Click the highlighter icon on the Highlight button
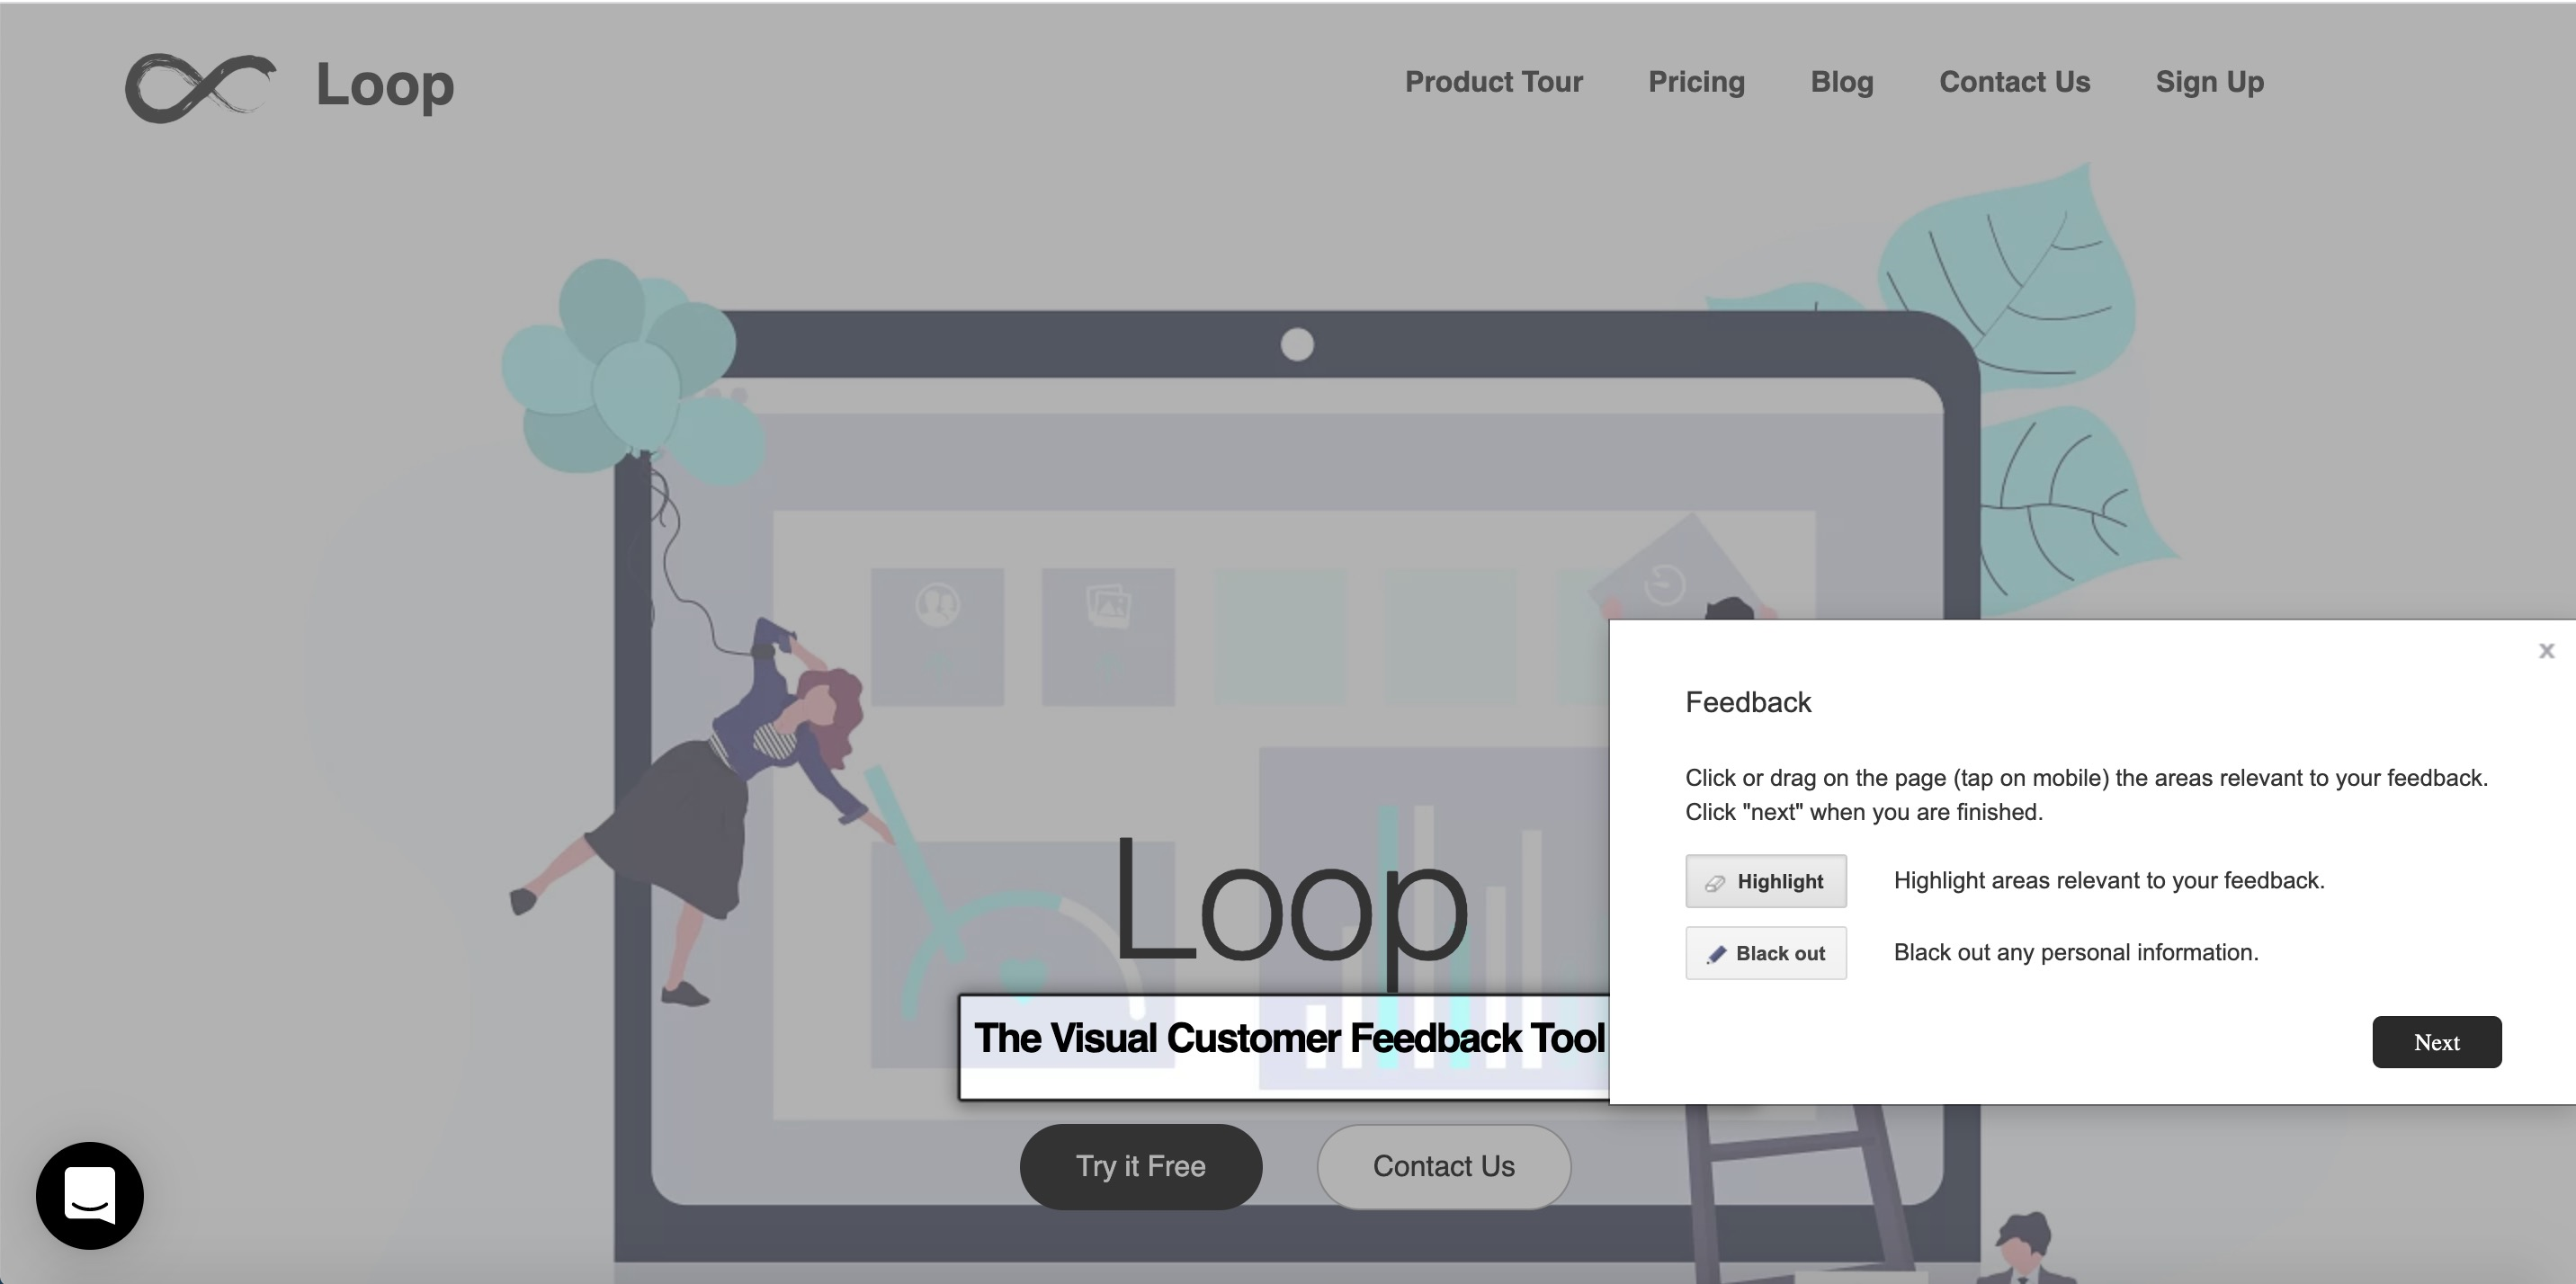Image resolution: width=2576 pixels, height=1284 pixels. pyautogui.click(x=1715, y=882)
